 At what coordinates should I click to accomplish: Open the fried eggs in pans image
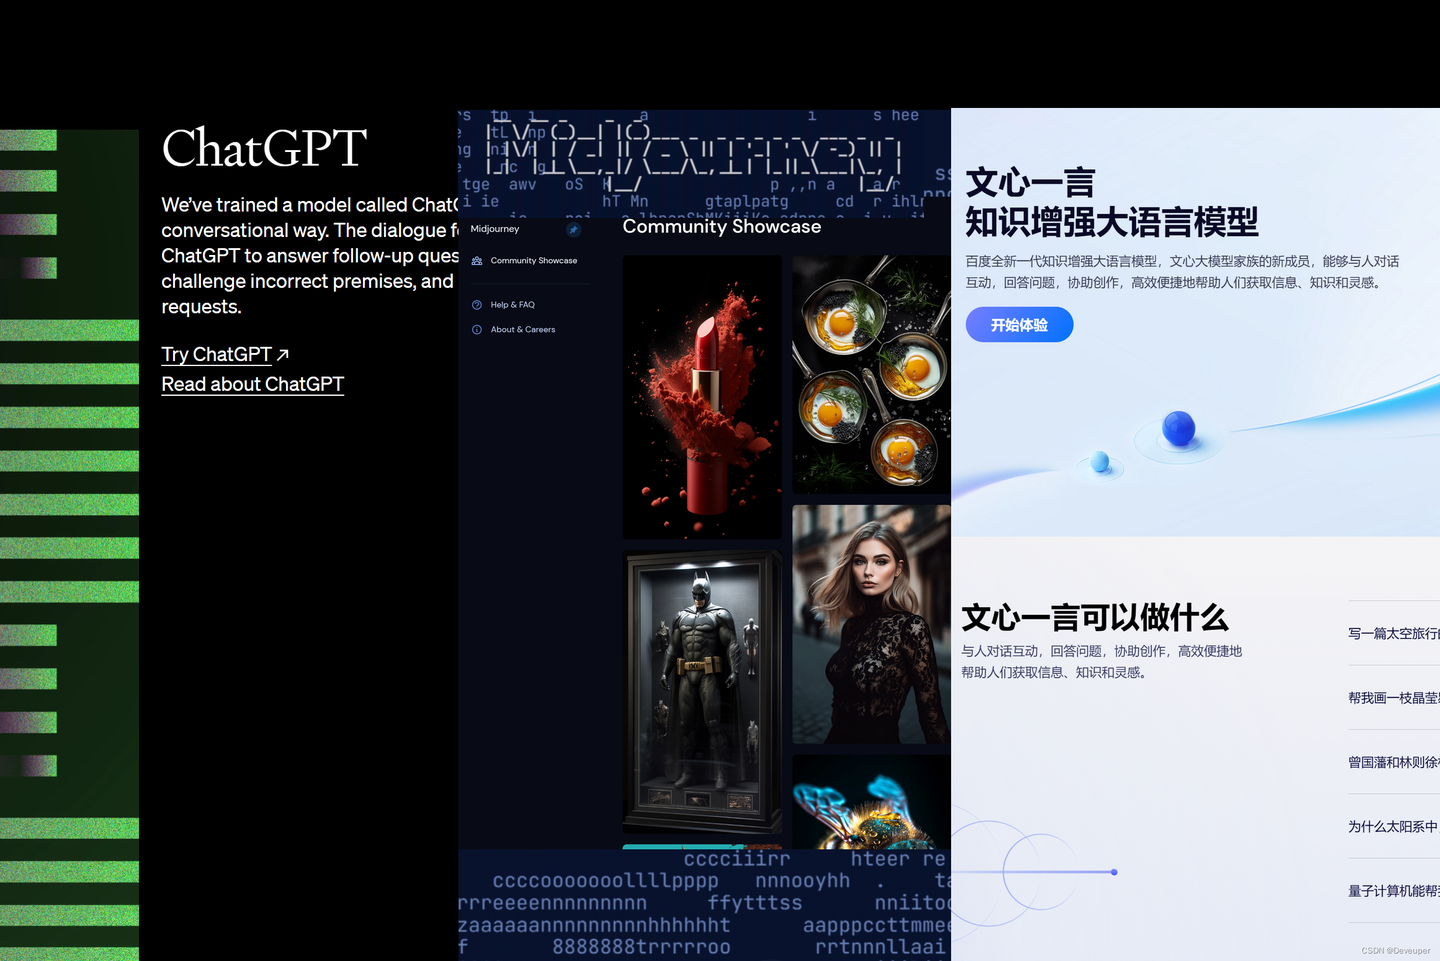[871, 375]
